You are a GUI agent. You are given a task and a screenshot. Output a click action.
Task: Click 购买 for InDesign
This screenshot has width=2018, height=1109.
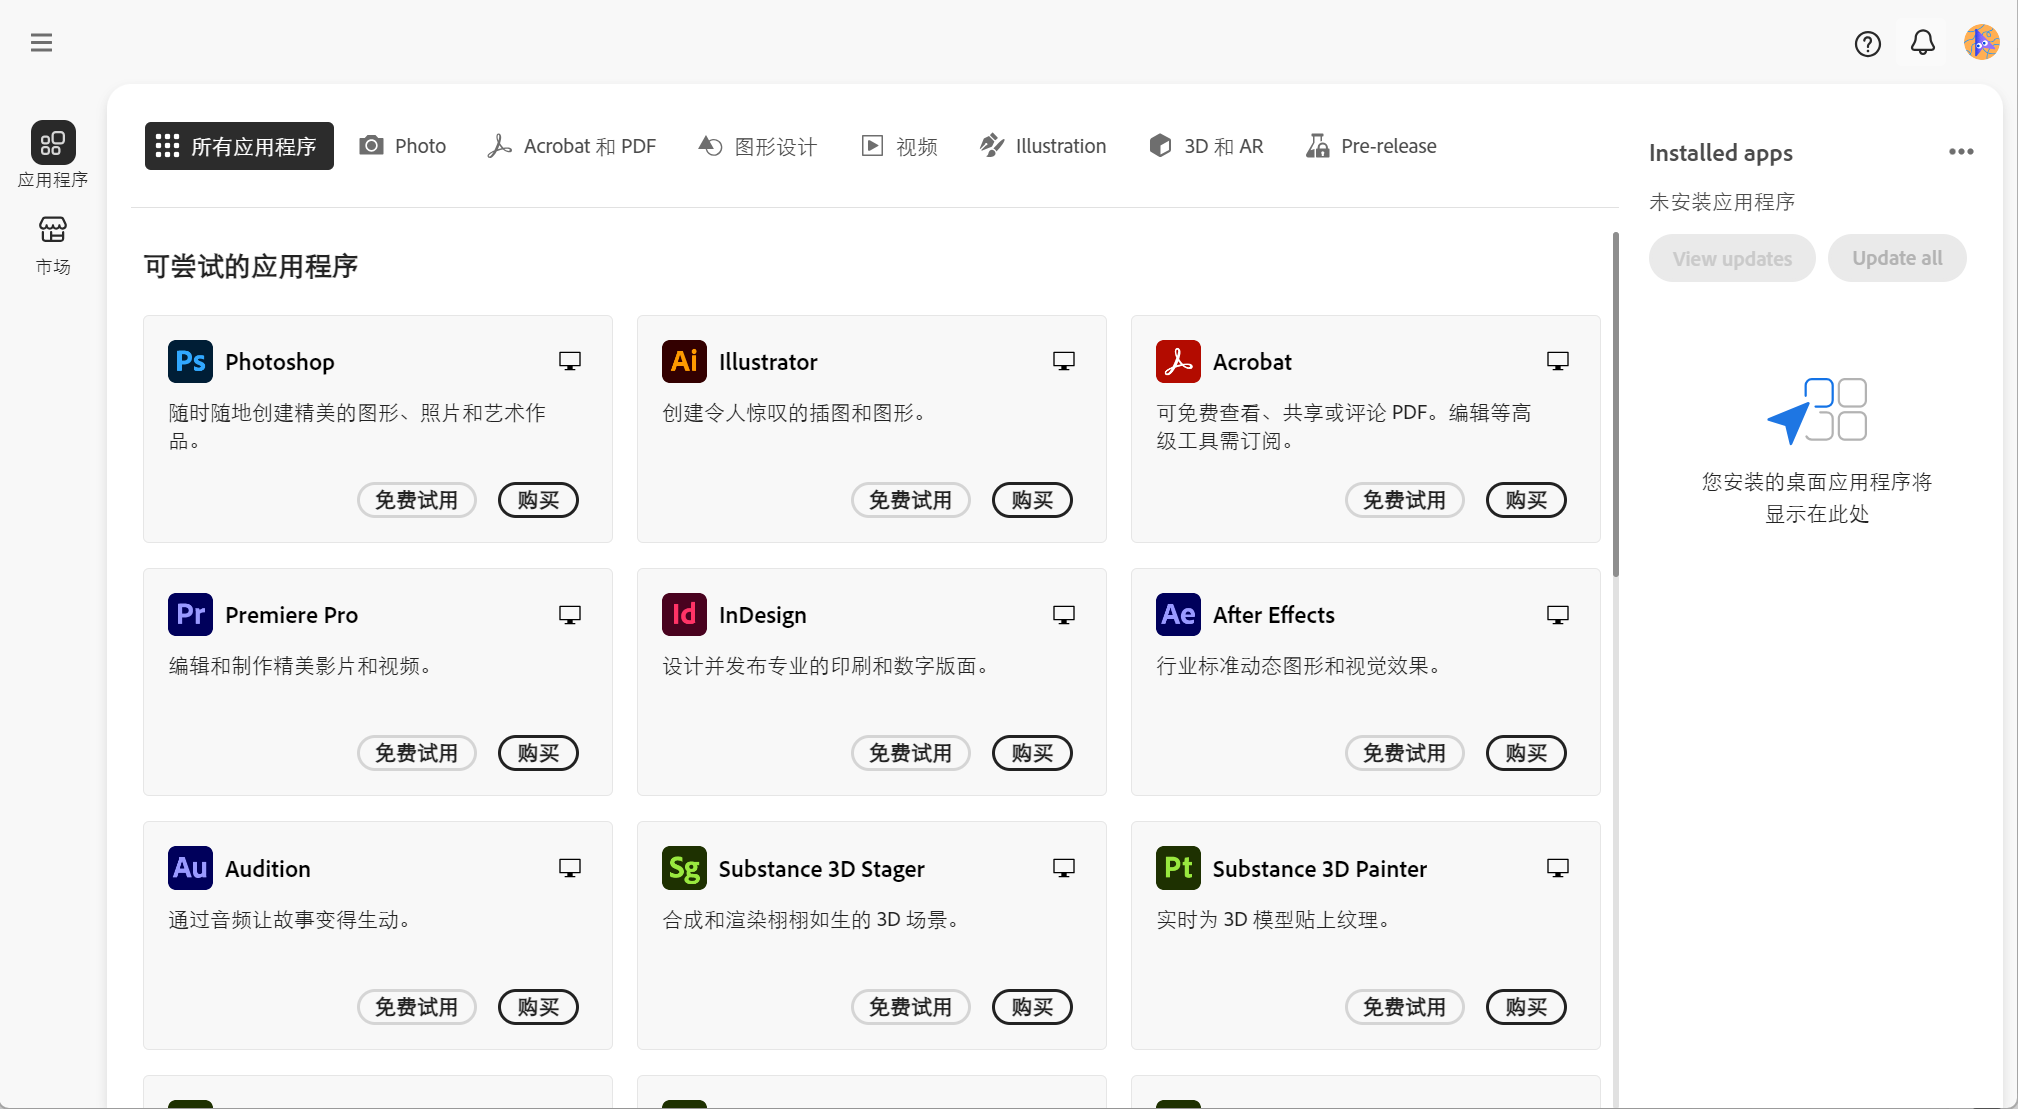tap(1032, 753)
